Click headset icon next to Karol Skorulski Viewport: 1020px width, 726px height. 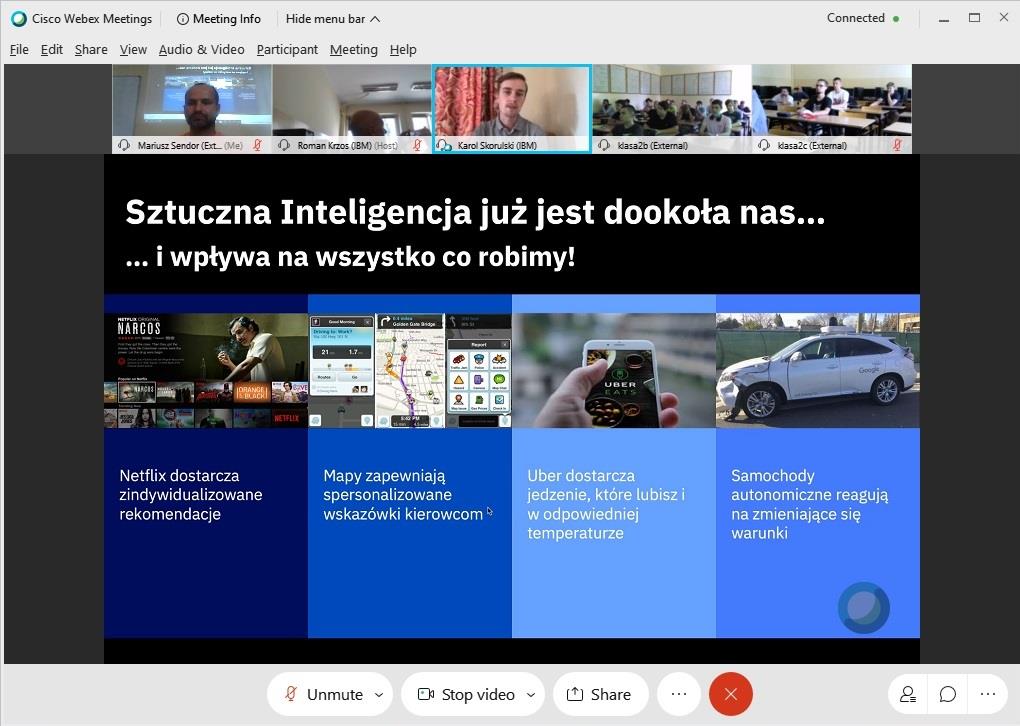[x=444, y=145]
